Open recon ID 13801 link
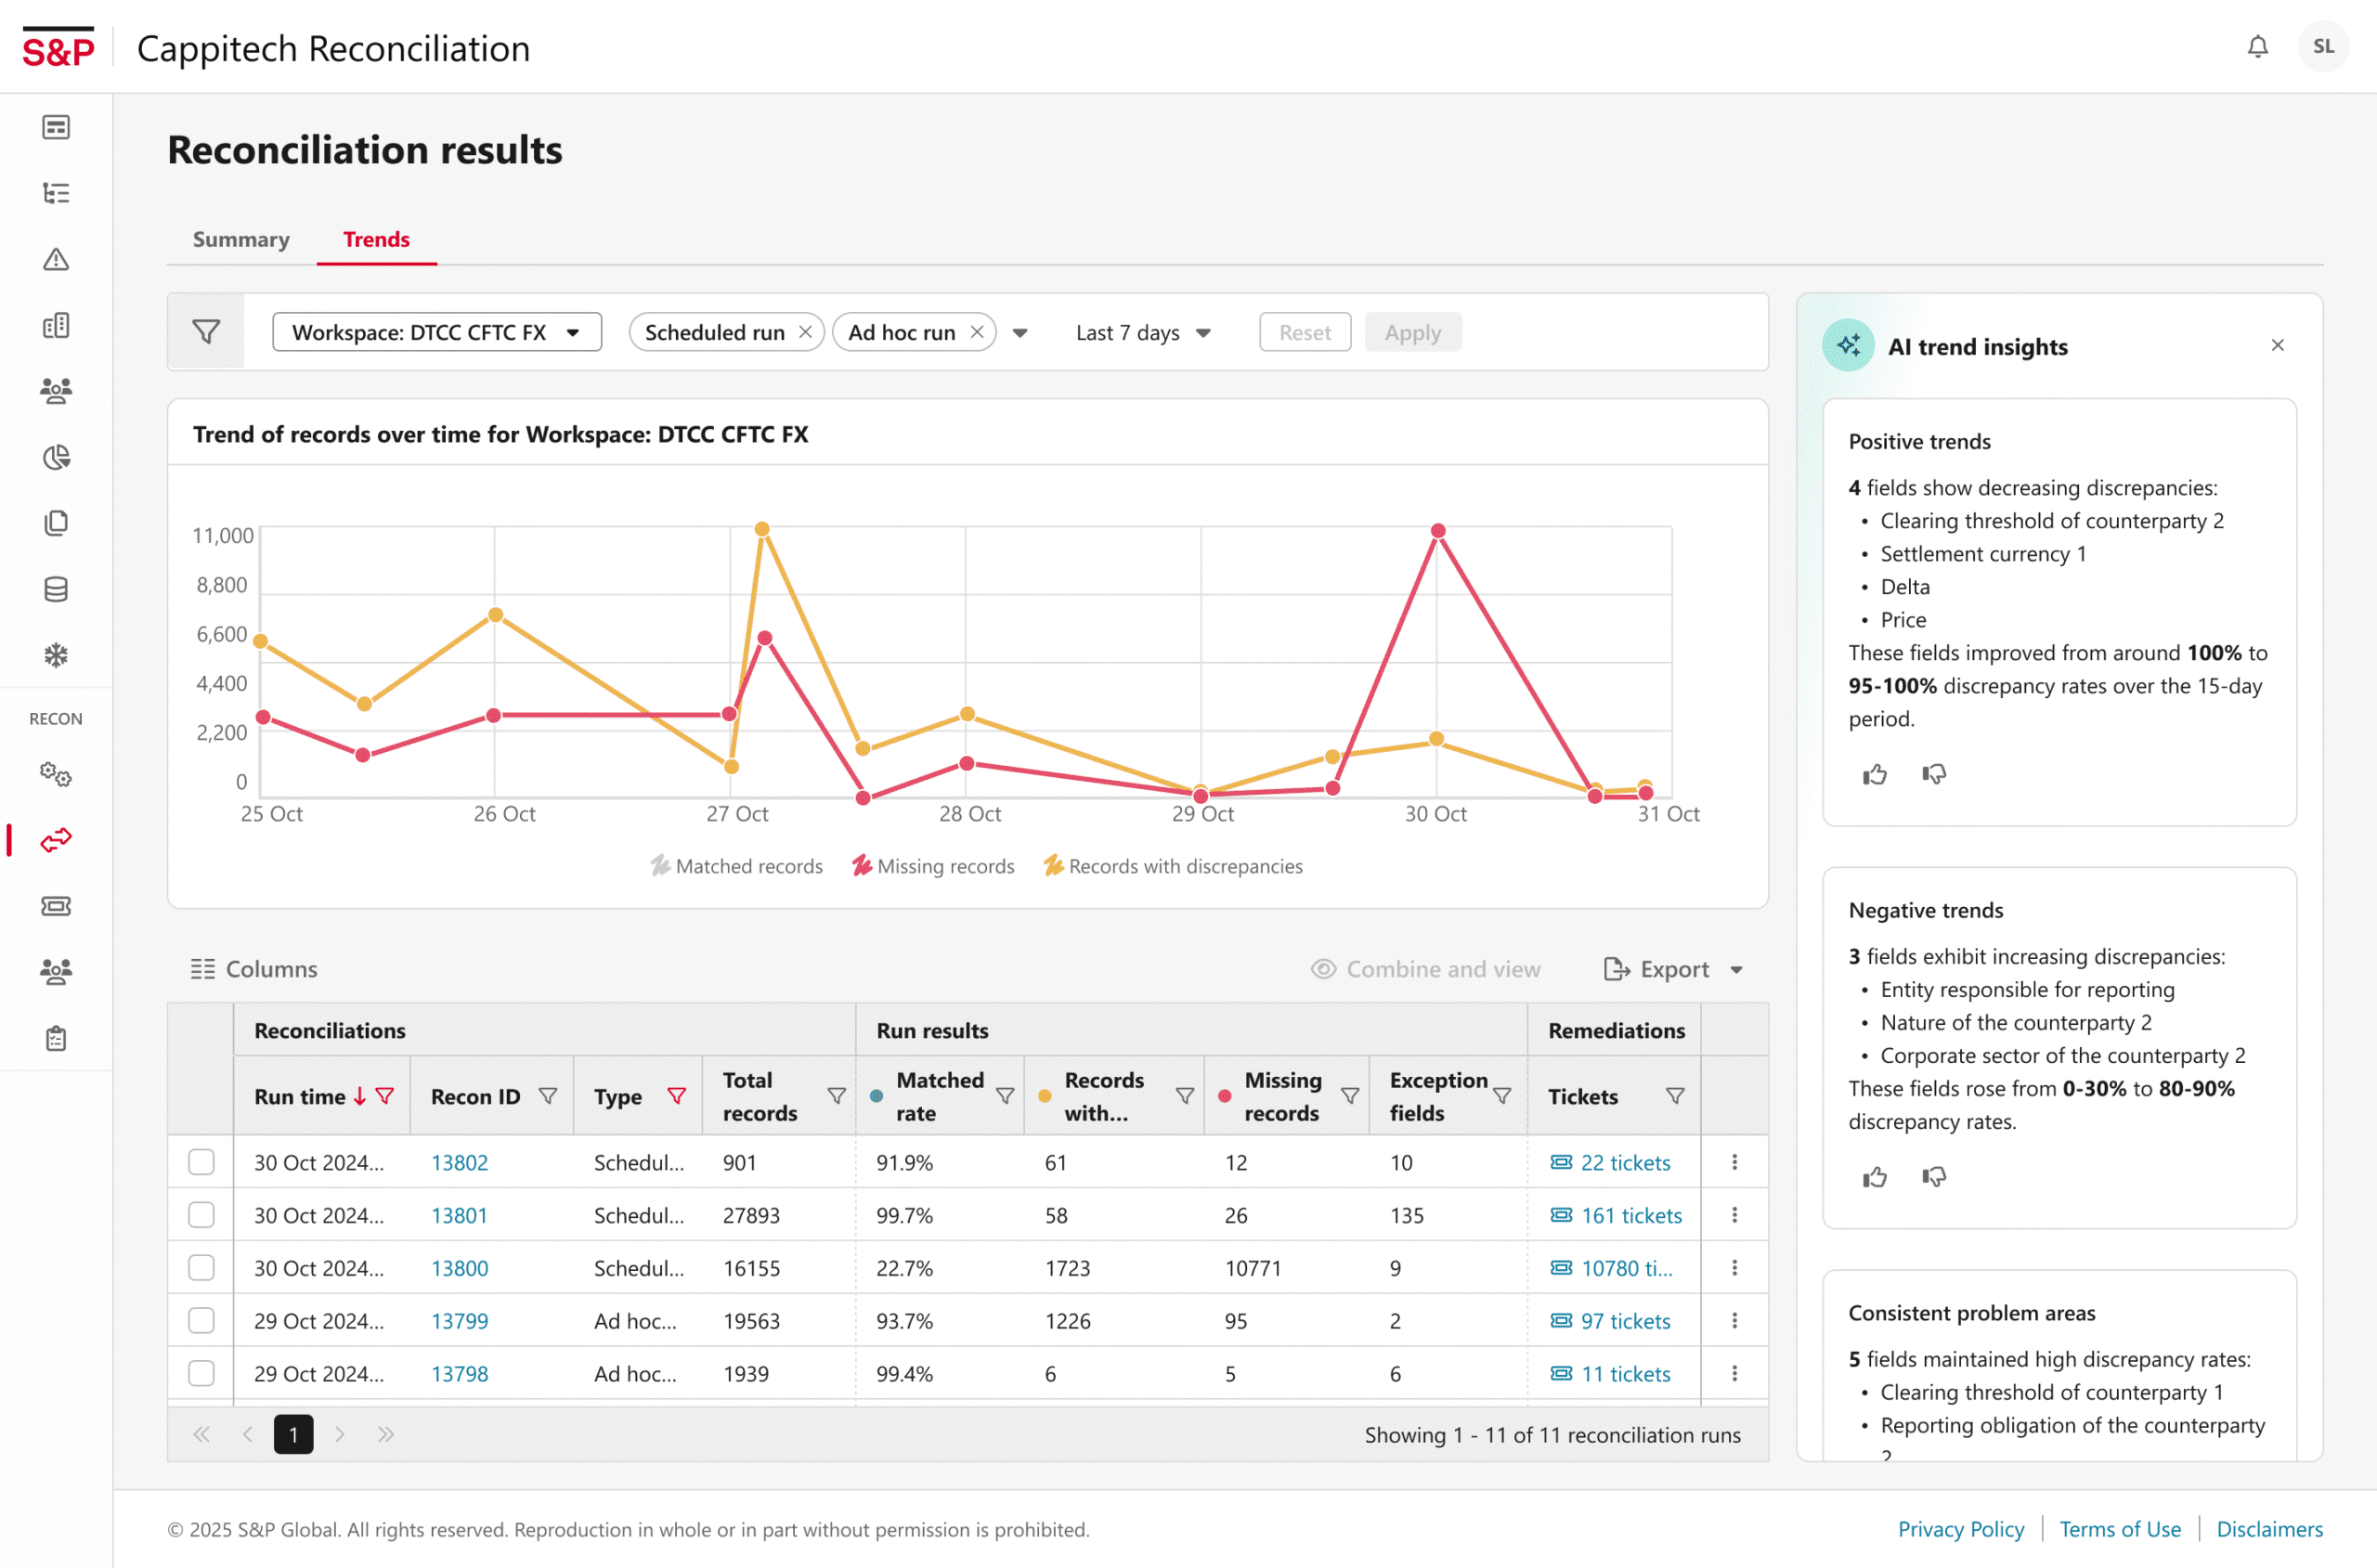2377x1568 pixels. 459,1215
